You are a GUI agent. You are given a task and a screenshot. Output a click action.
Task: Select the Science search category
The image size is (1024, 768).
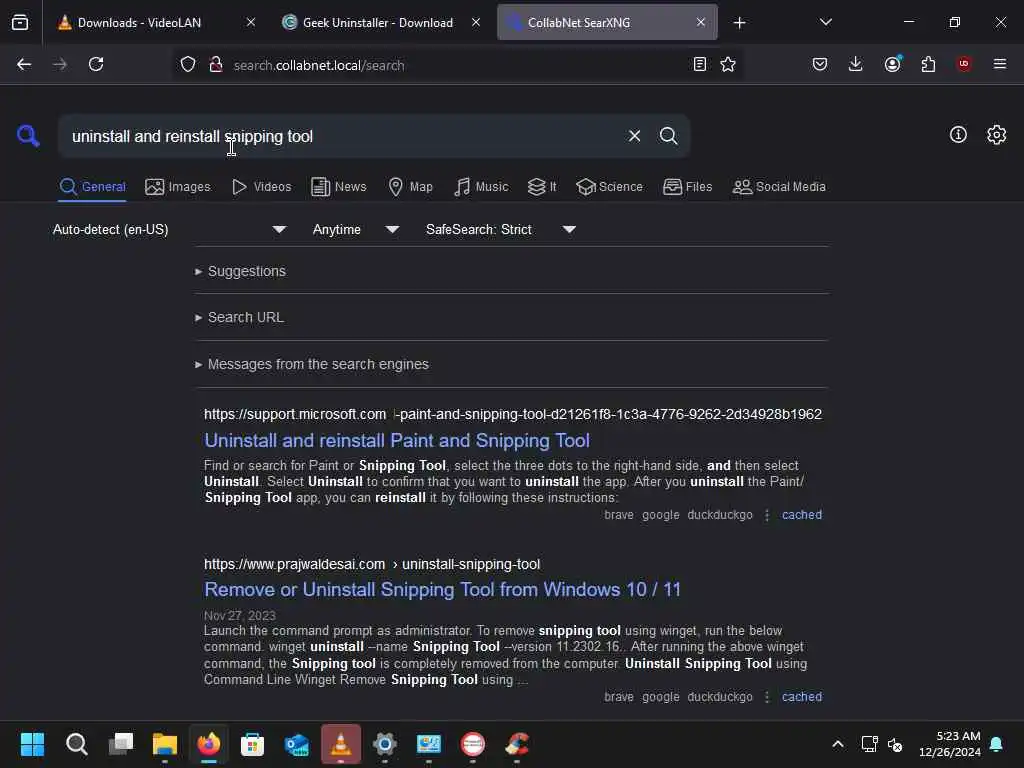[x=609, y=187]
